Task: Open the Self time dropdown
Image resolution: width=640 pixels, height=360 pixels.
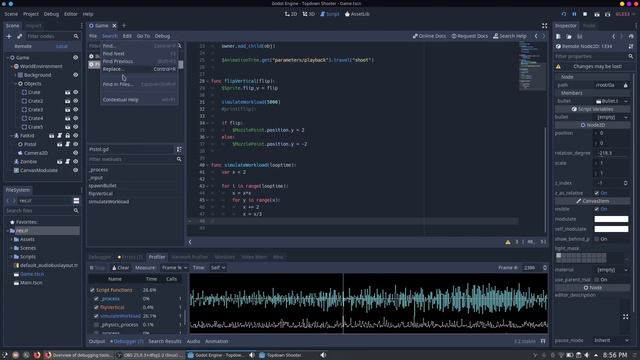Action: [218, 268]
